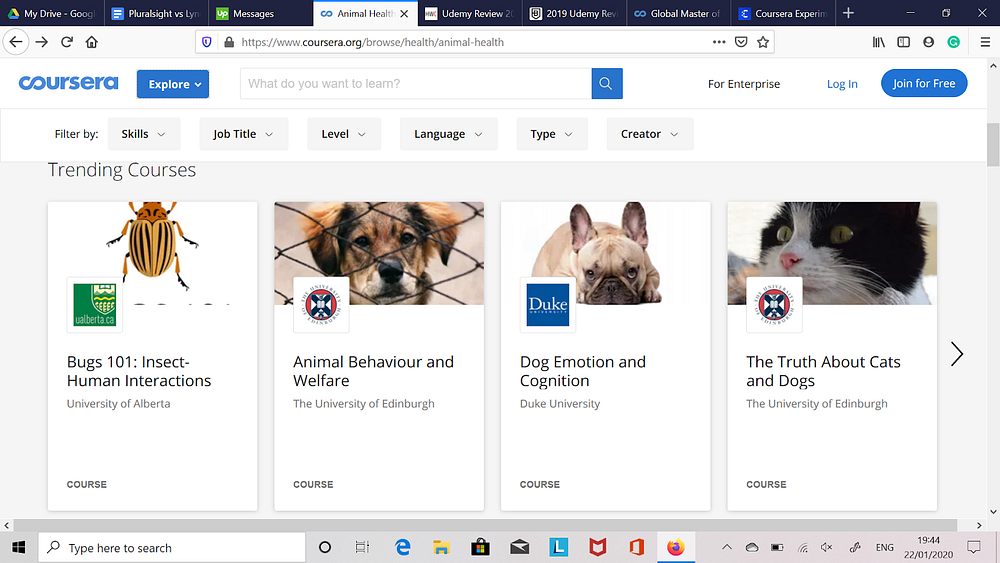This screenshot has height=563, width=1000.
Task: Expand the Job Title filter
Action: pos(244,134)
